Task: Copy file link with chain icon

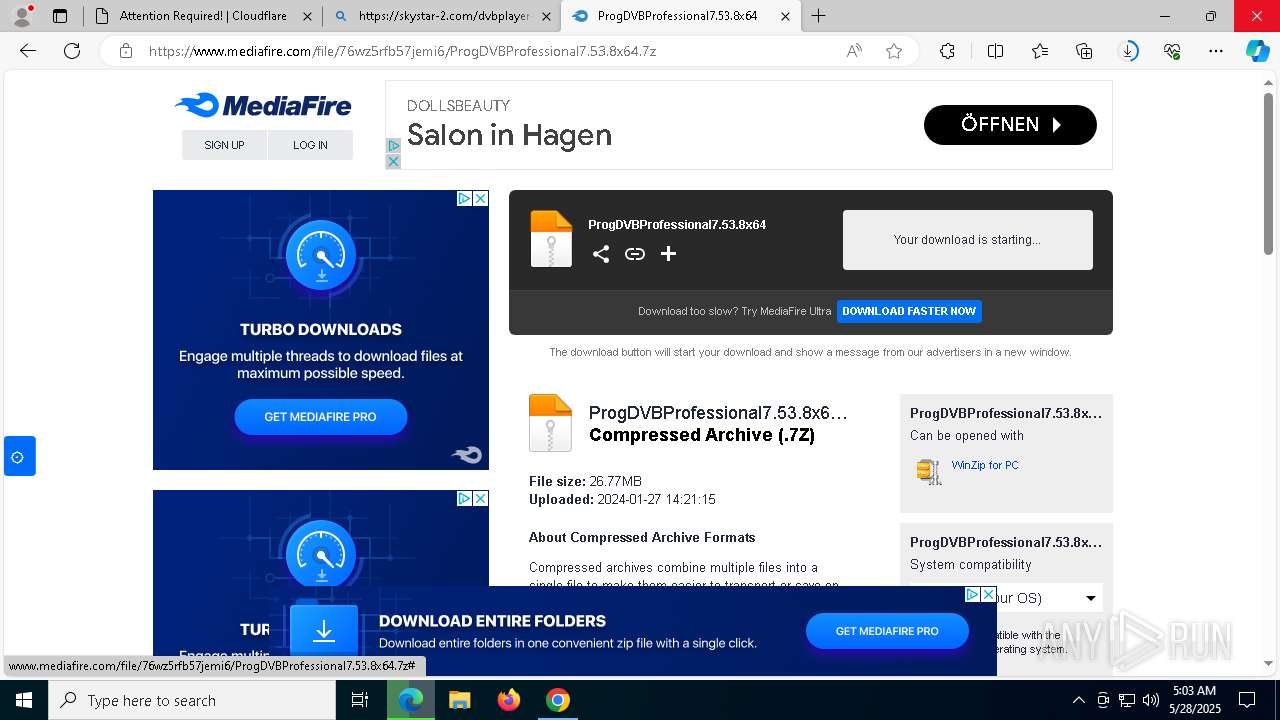Action: 635,254
